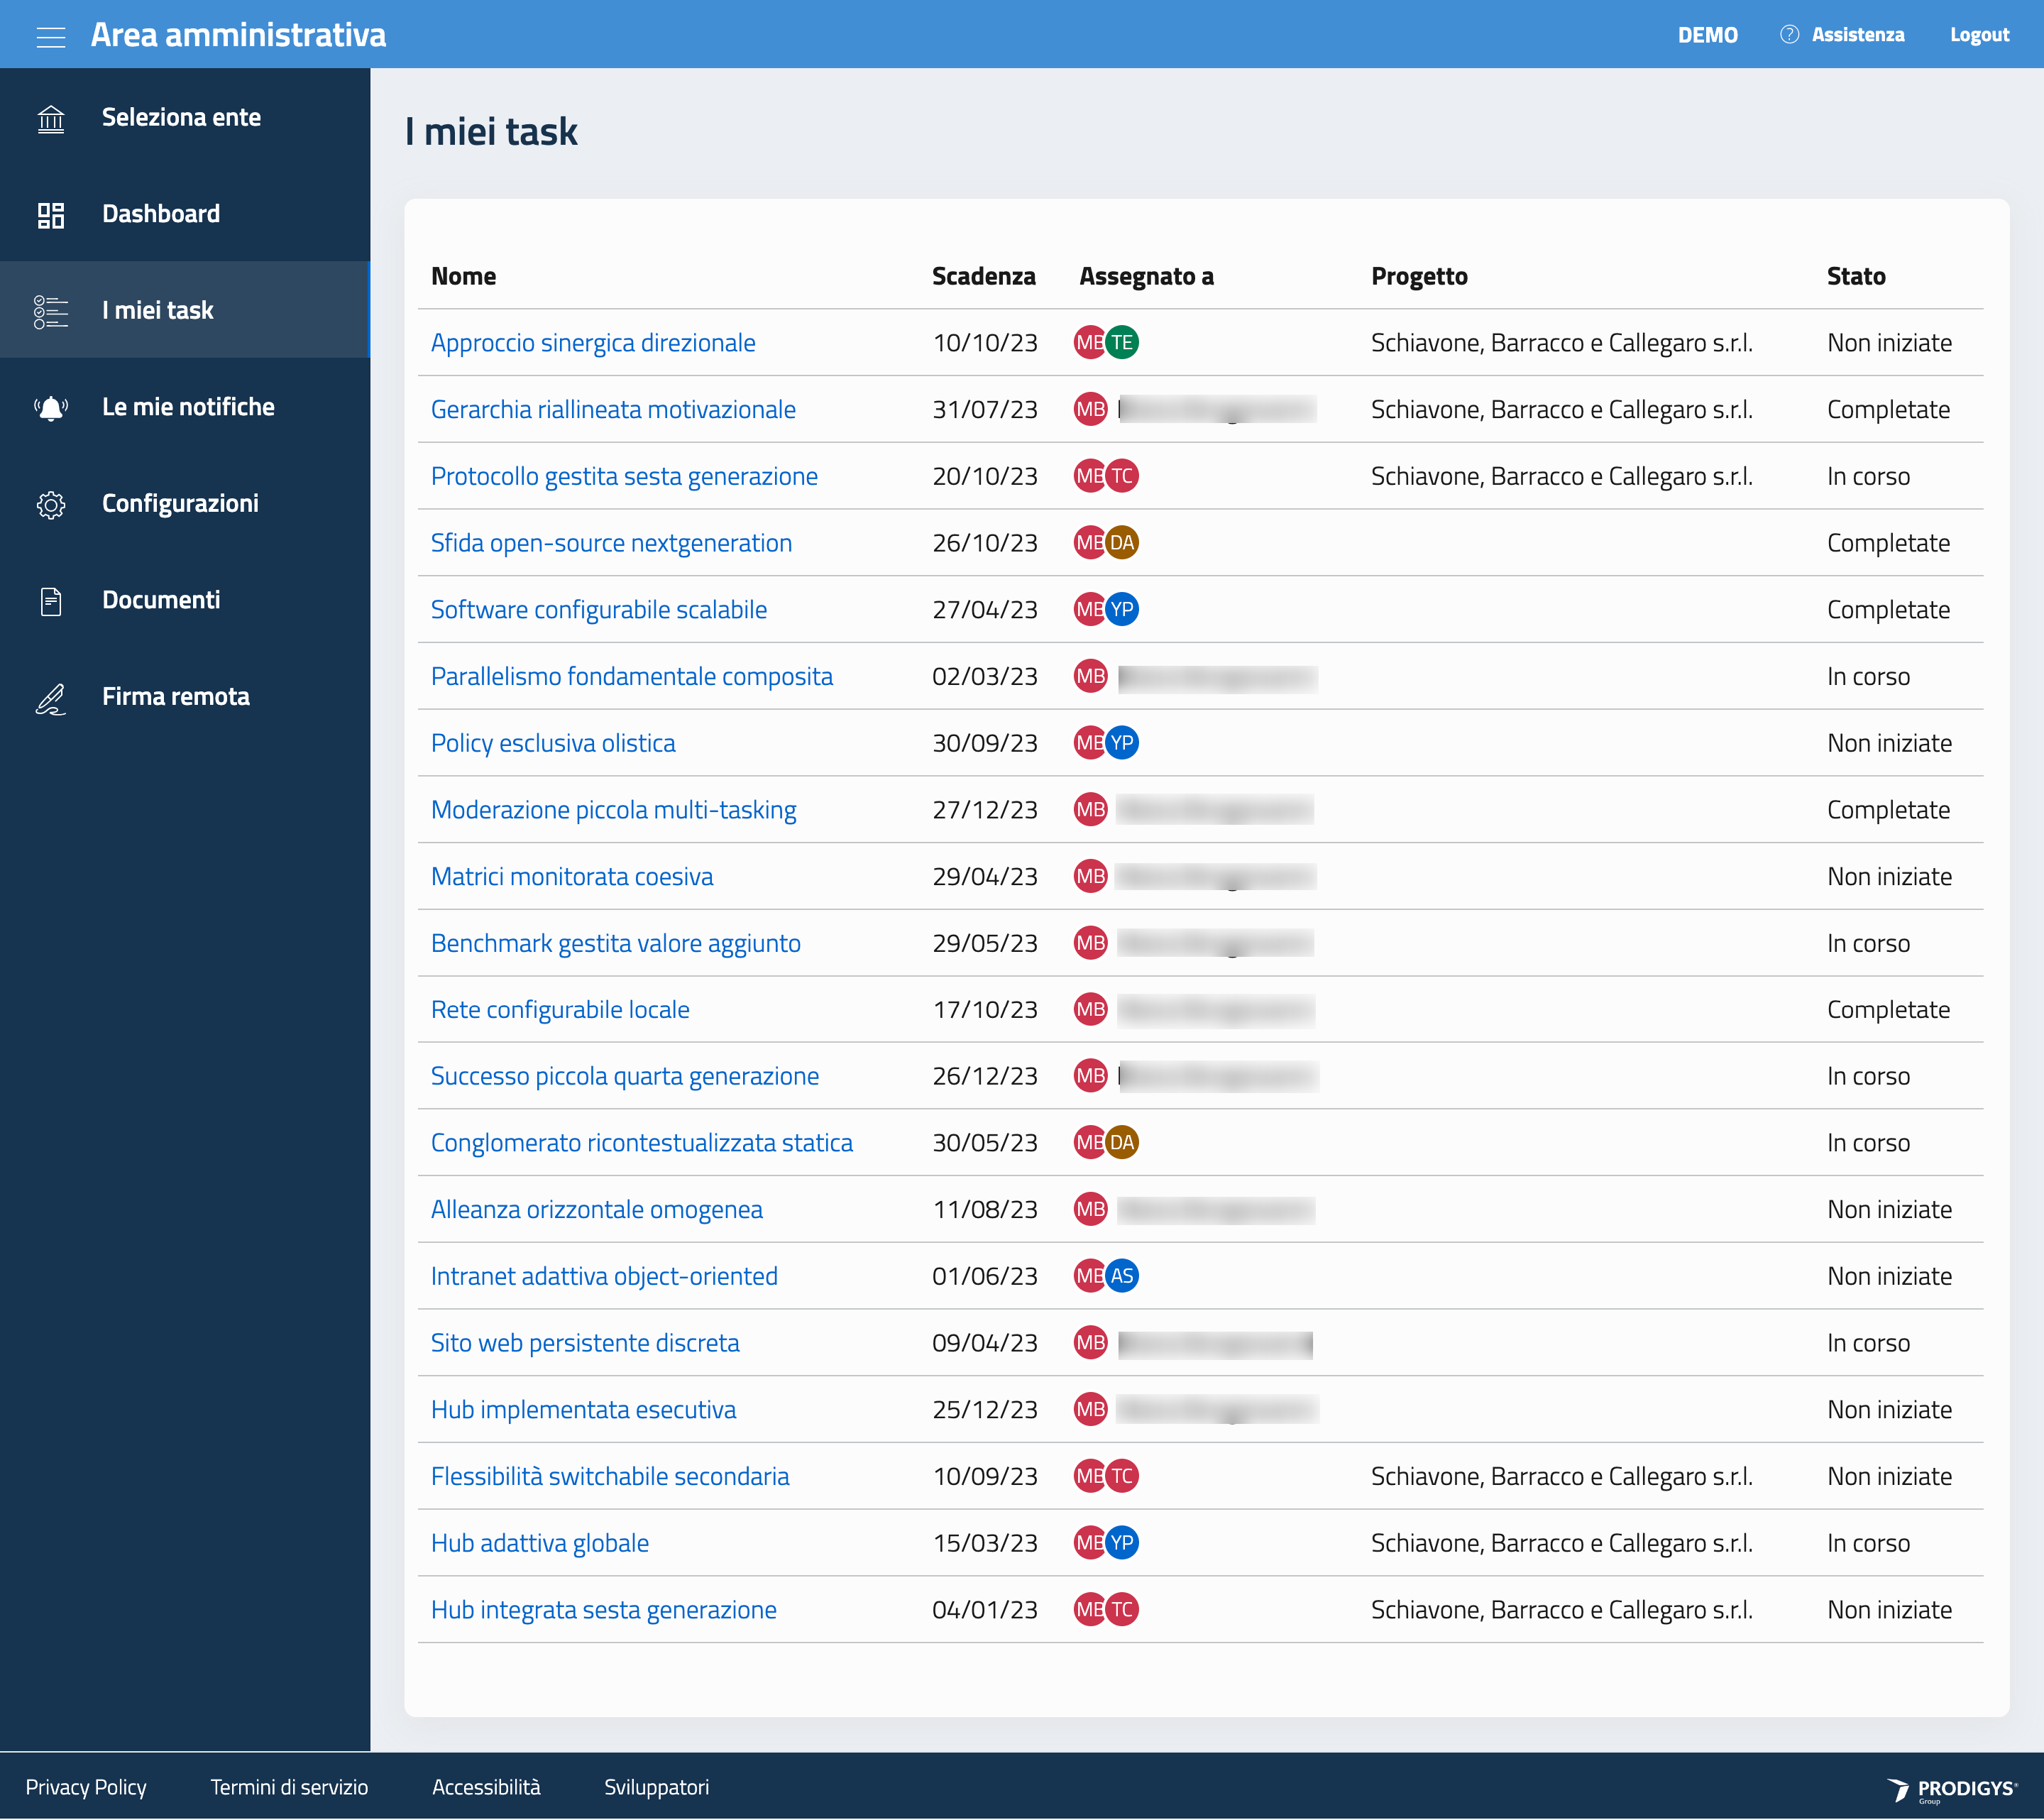Click the Firma remota pen icon
Viewport: 2044px width, 1820px height.
(x=51, y=698)
